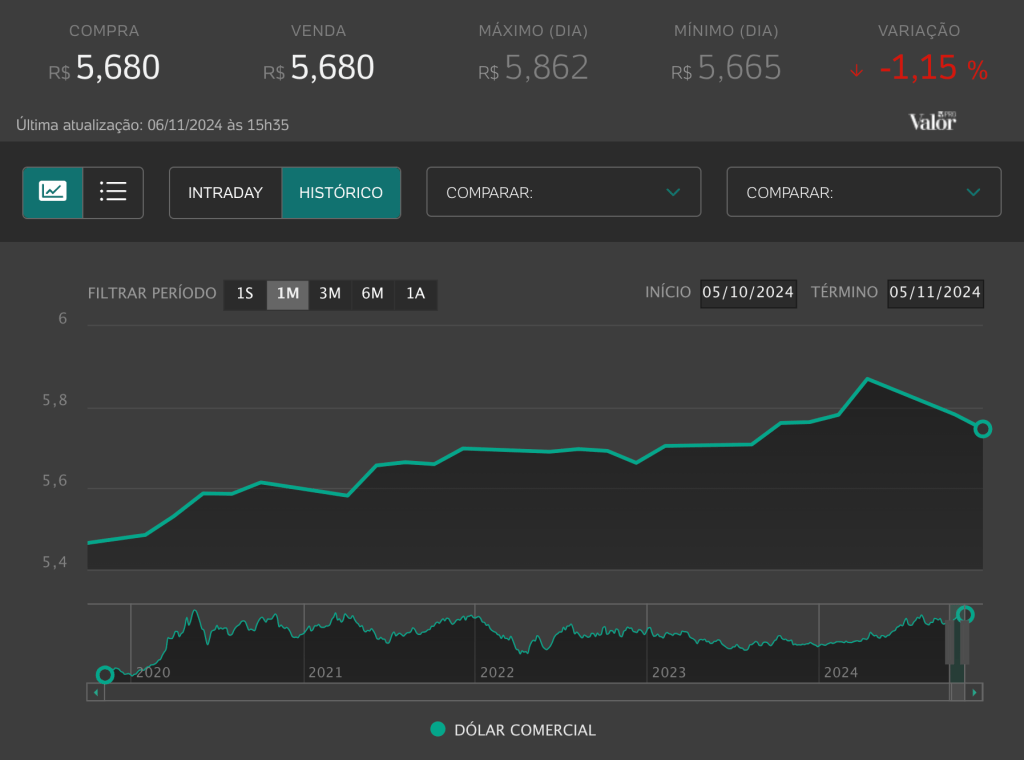
Task: Open the second Comparar dropdown
Action: coord(863,192)
